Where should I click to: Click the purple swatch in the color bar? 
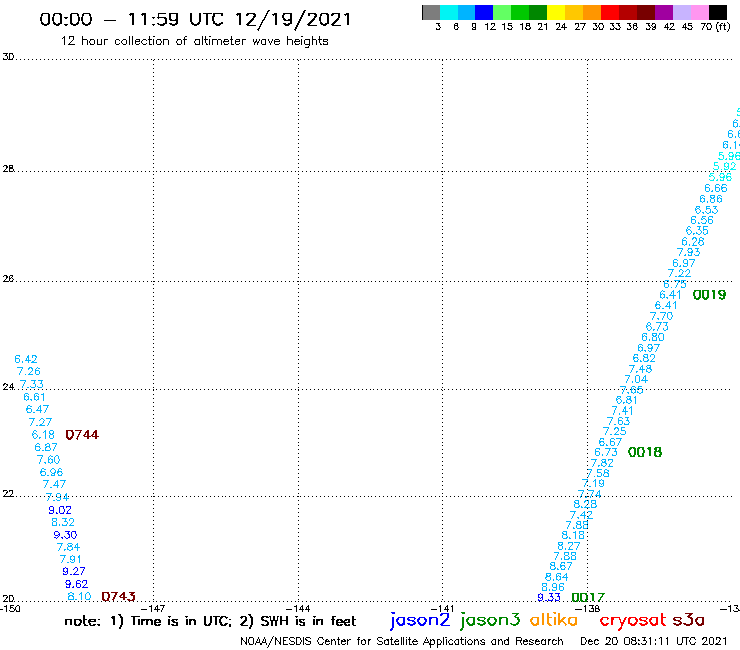(x=664, y=12)
